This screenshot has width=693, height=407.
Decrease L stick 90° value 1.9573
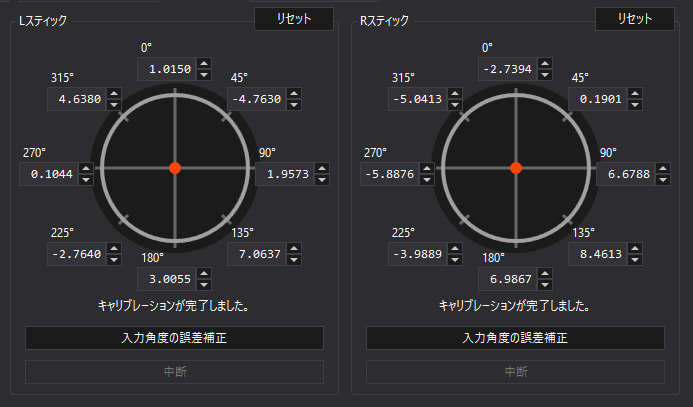click(322, 180)
